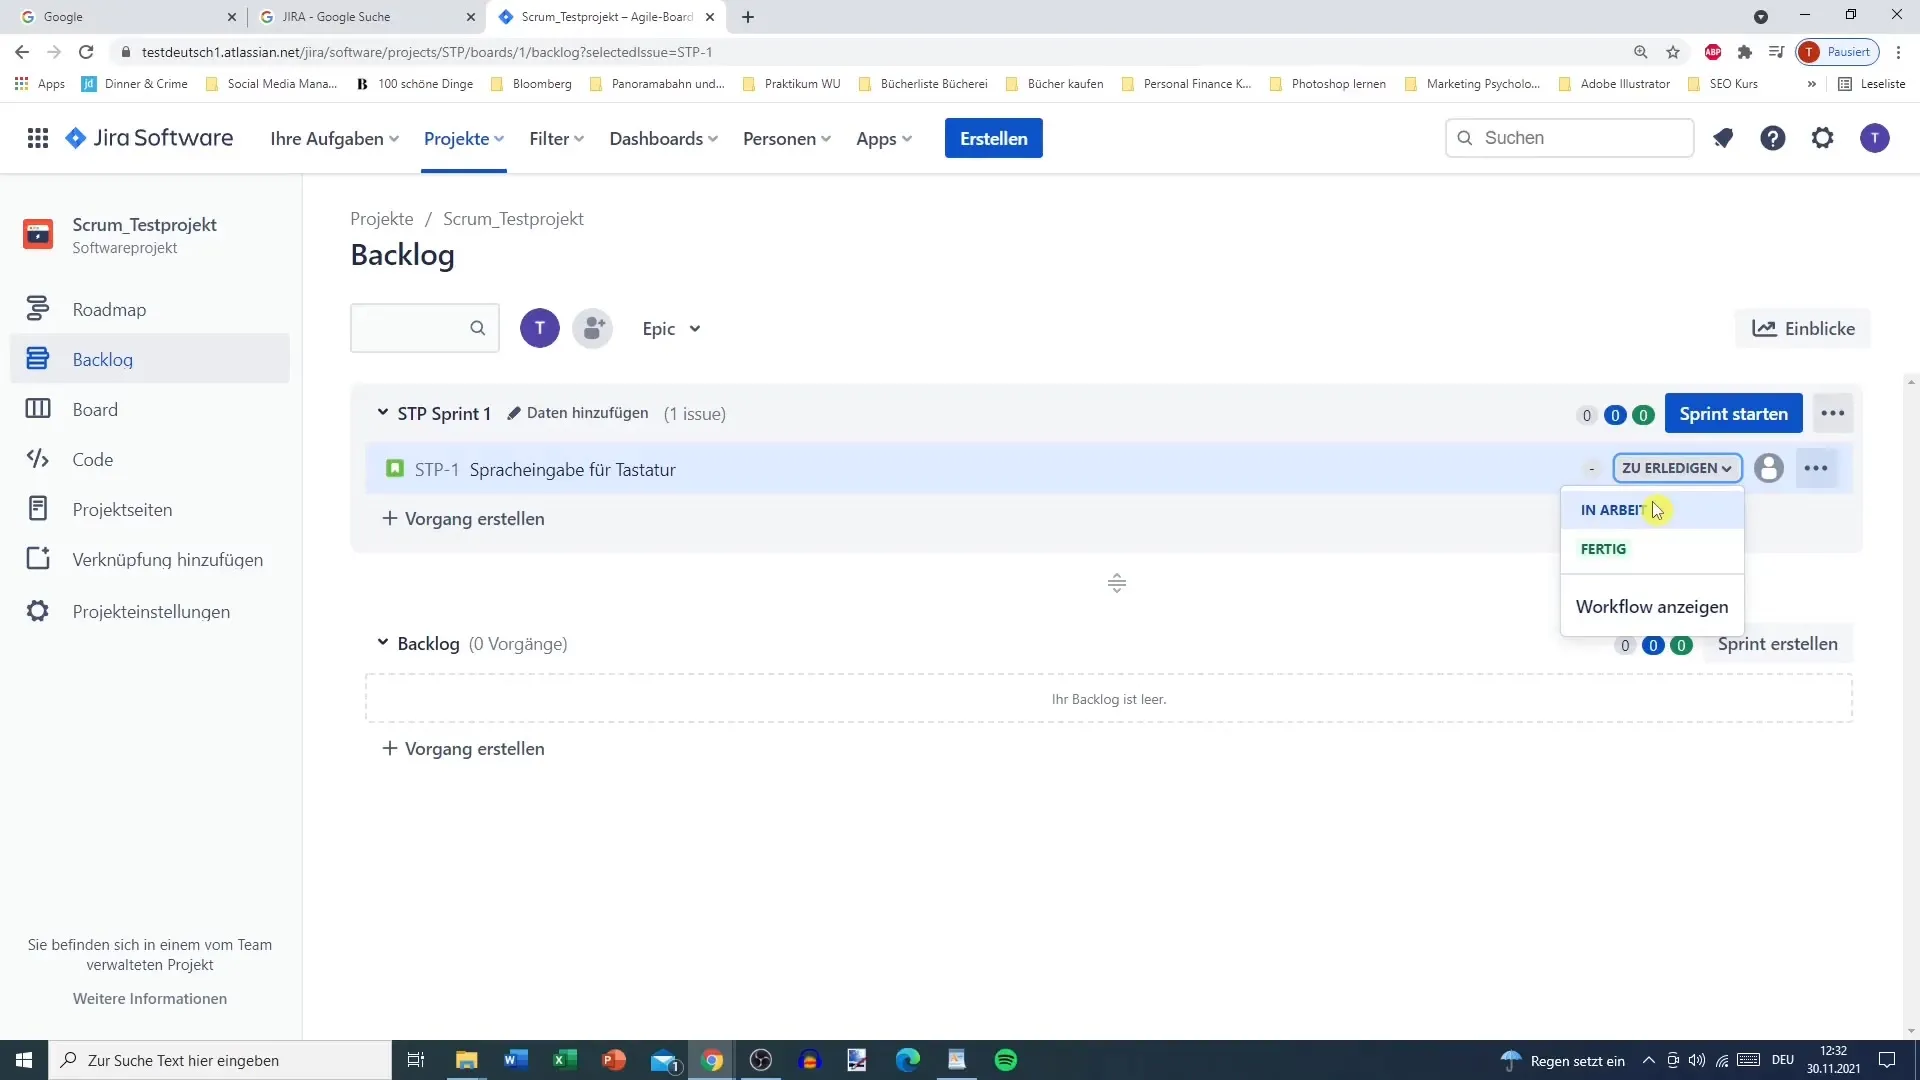The image size is (1920, 1080).
Task: Open the three-dot menu of issue STP-1
Action: tap(1816, 468)
